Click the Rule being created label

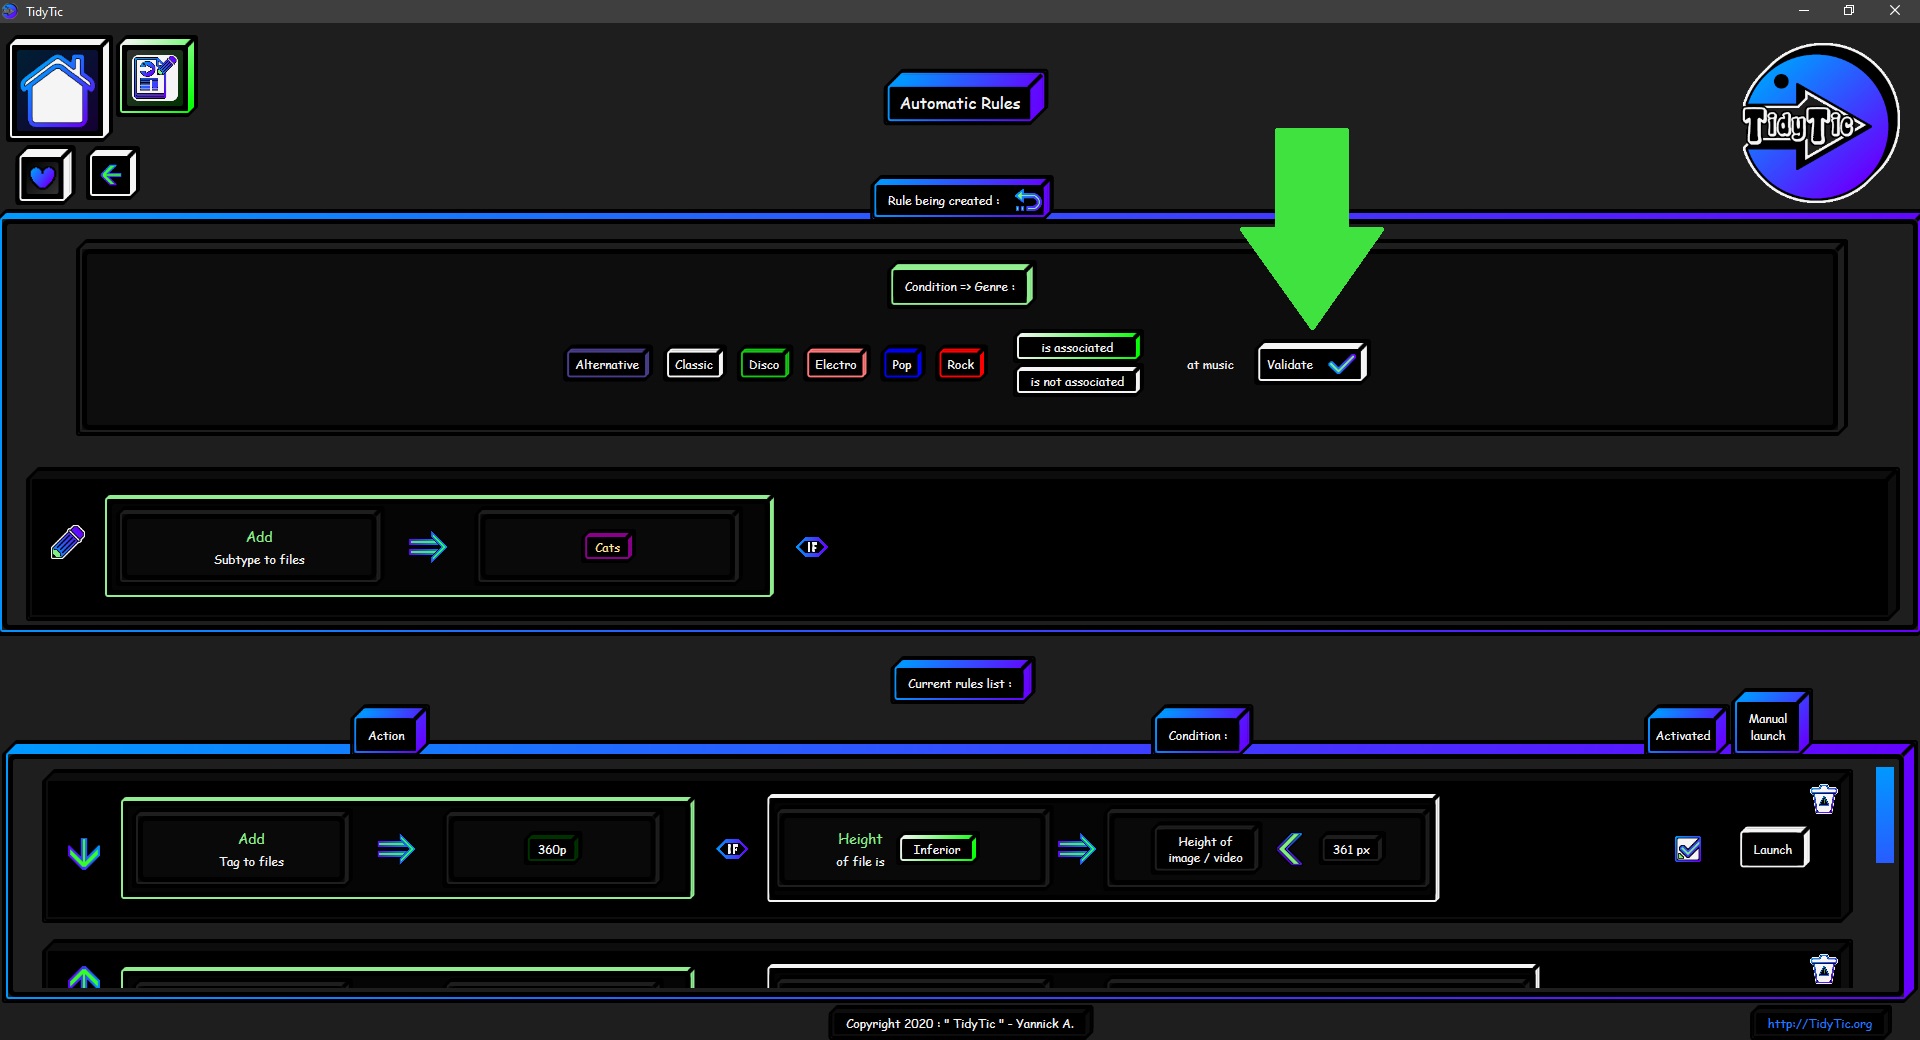943,200
